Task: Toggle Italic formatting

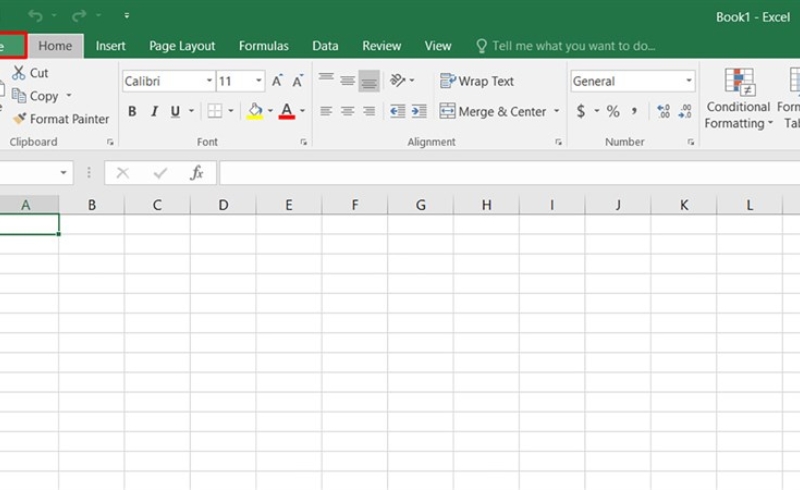Action: (x=154, y=111)
